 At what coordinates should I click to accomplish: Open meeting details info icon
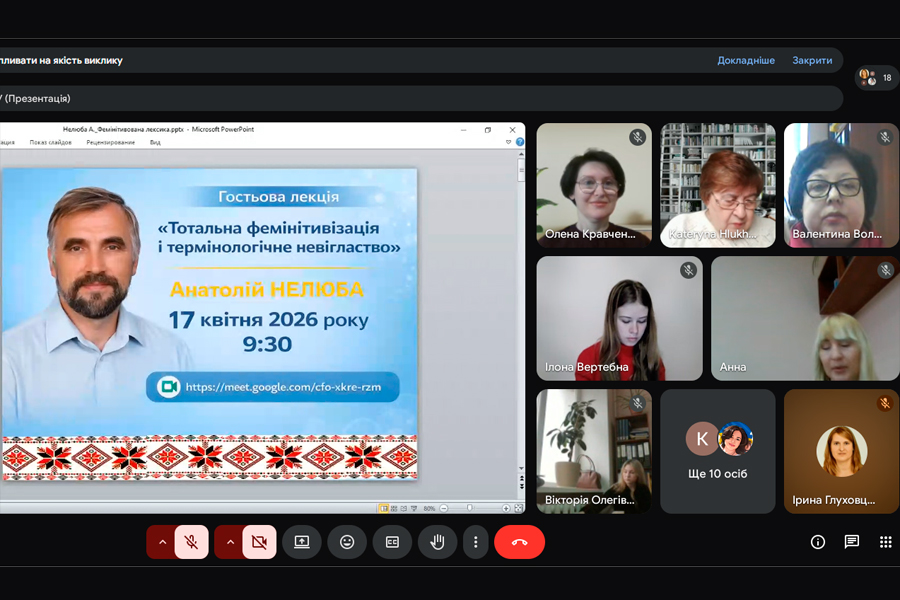pyautogui.click(x=818, y=542)
